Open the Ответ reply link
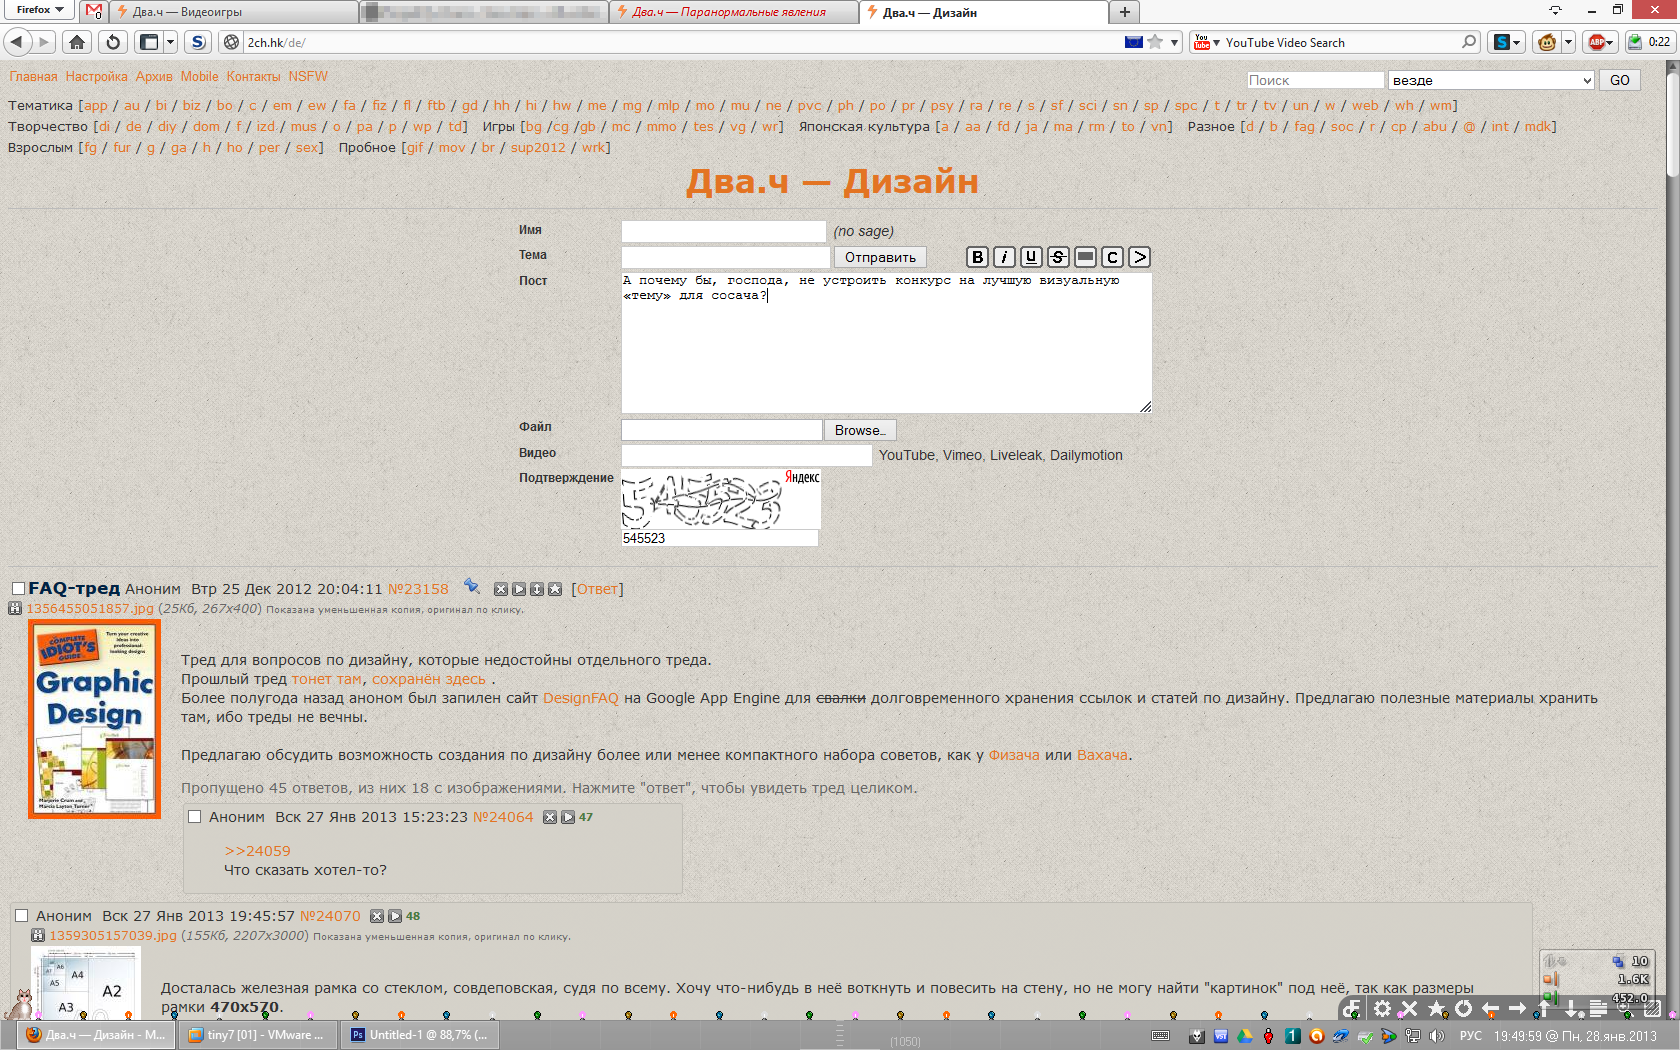The image size is (1680, 1050). [x=597, y=589]
